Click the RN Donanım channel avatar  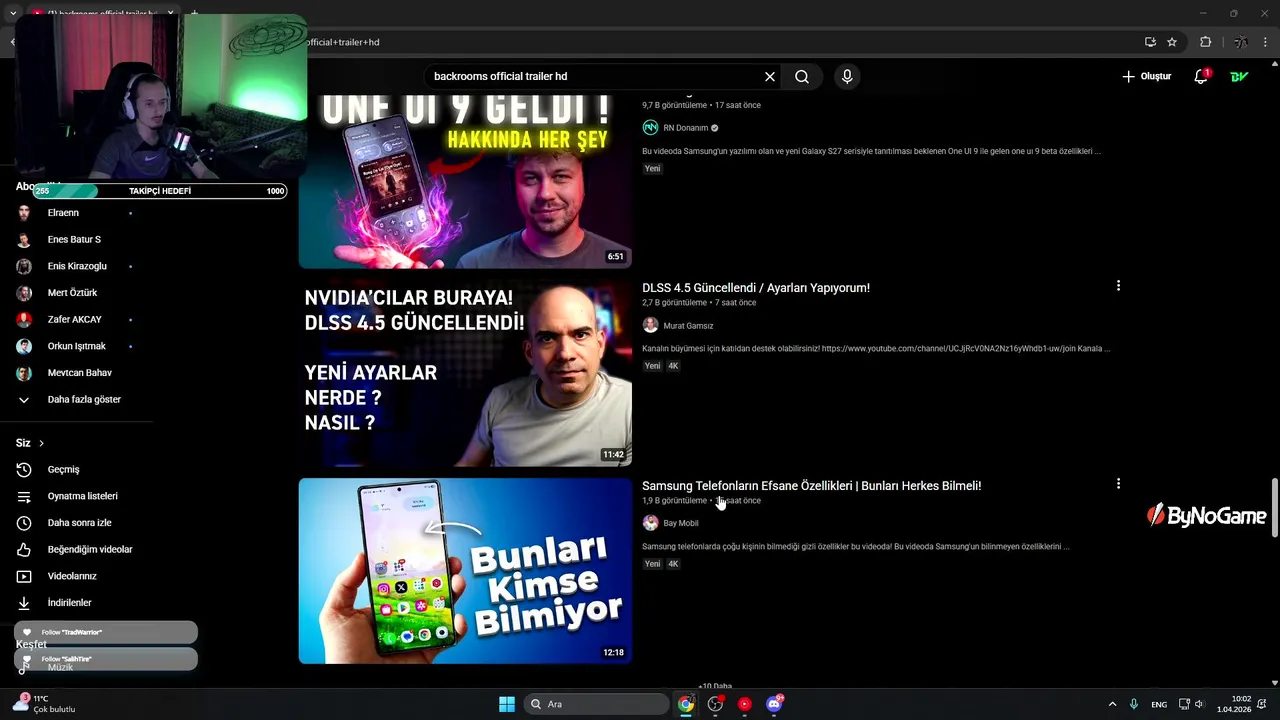point(650,128)
